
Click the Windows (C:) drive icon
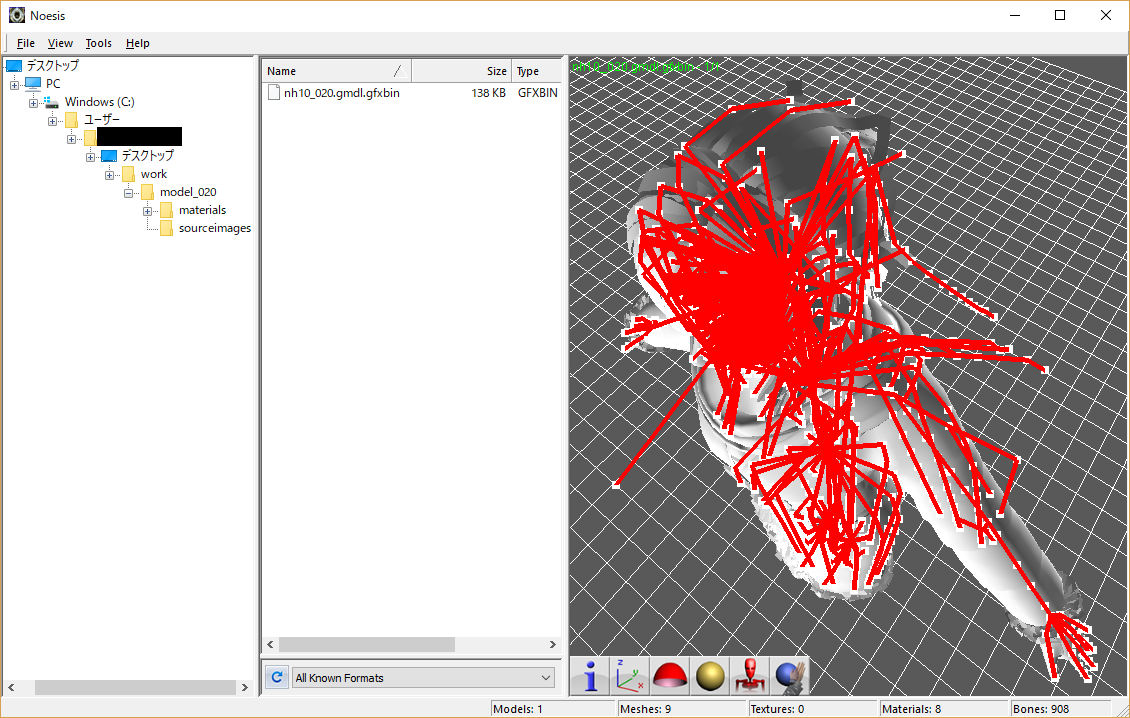(51, 102)
